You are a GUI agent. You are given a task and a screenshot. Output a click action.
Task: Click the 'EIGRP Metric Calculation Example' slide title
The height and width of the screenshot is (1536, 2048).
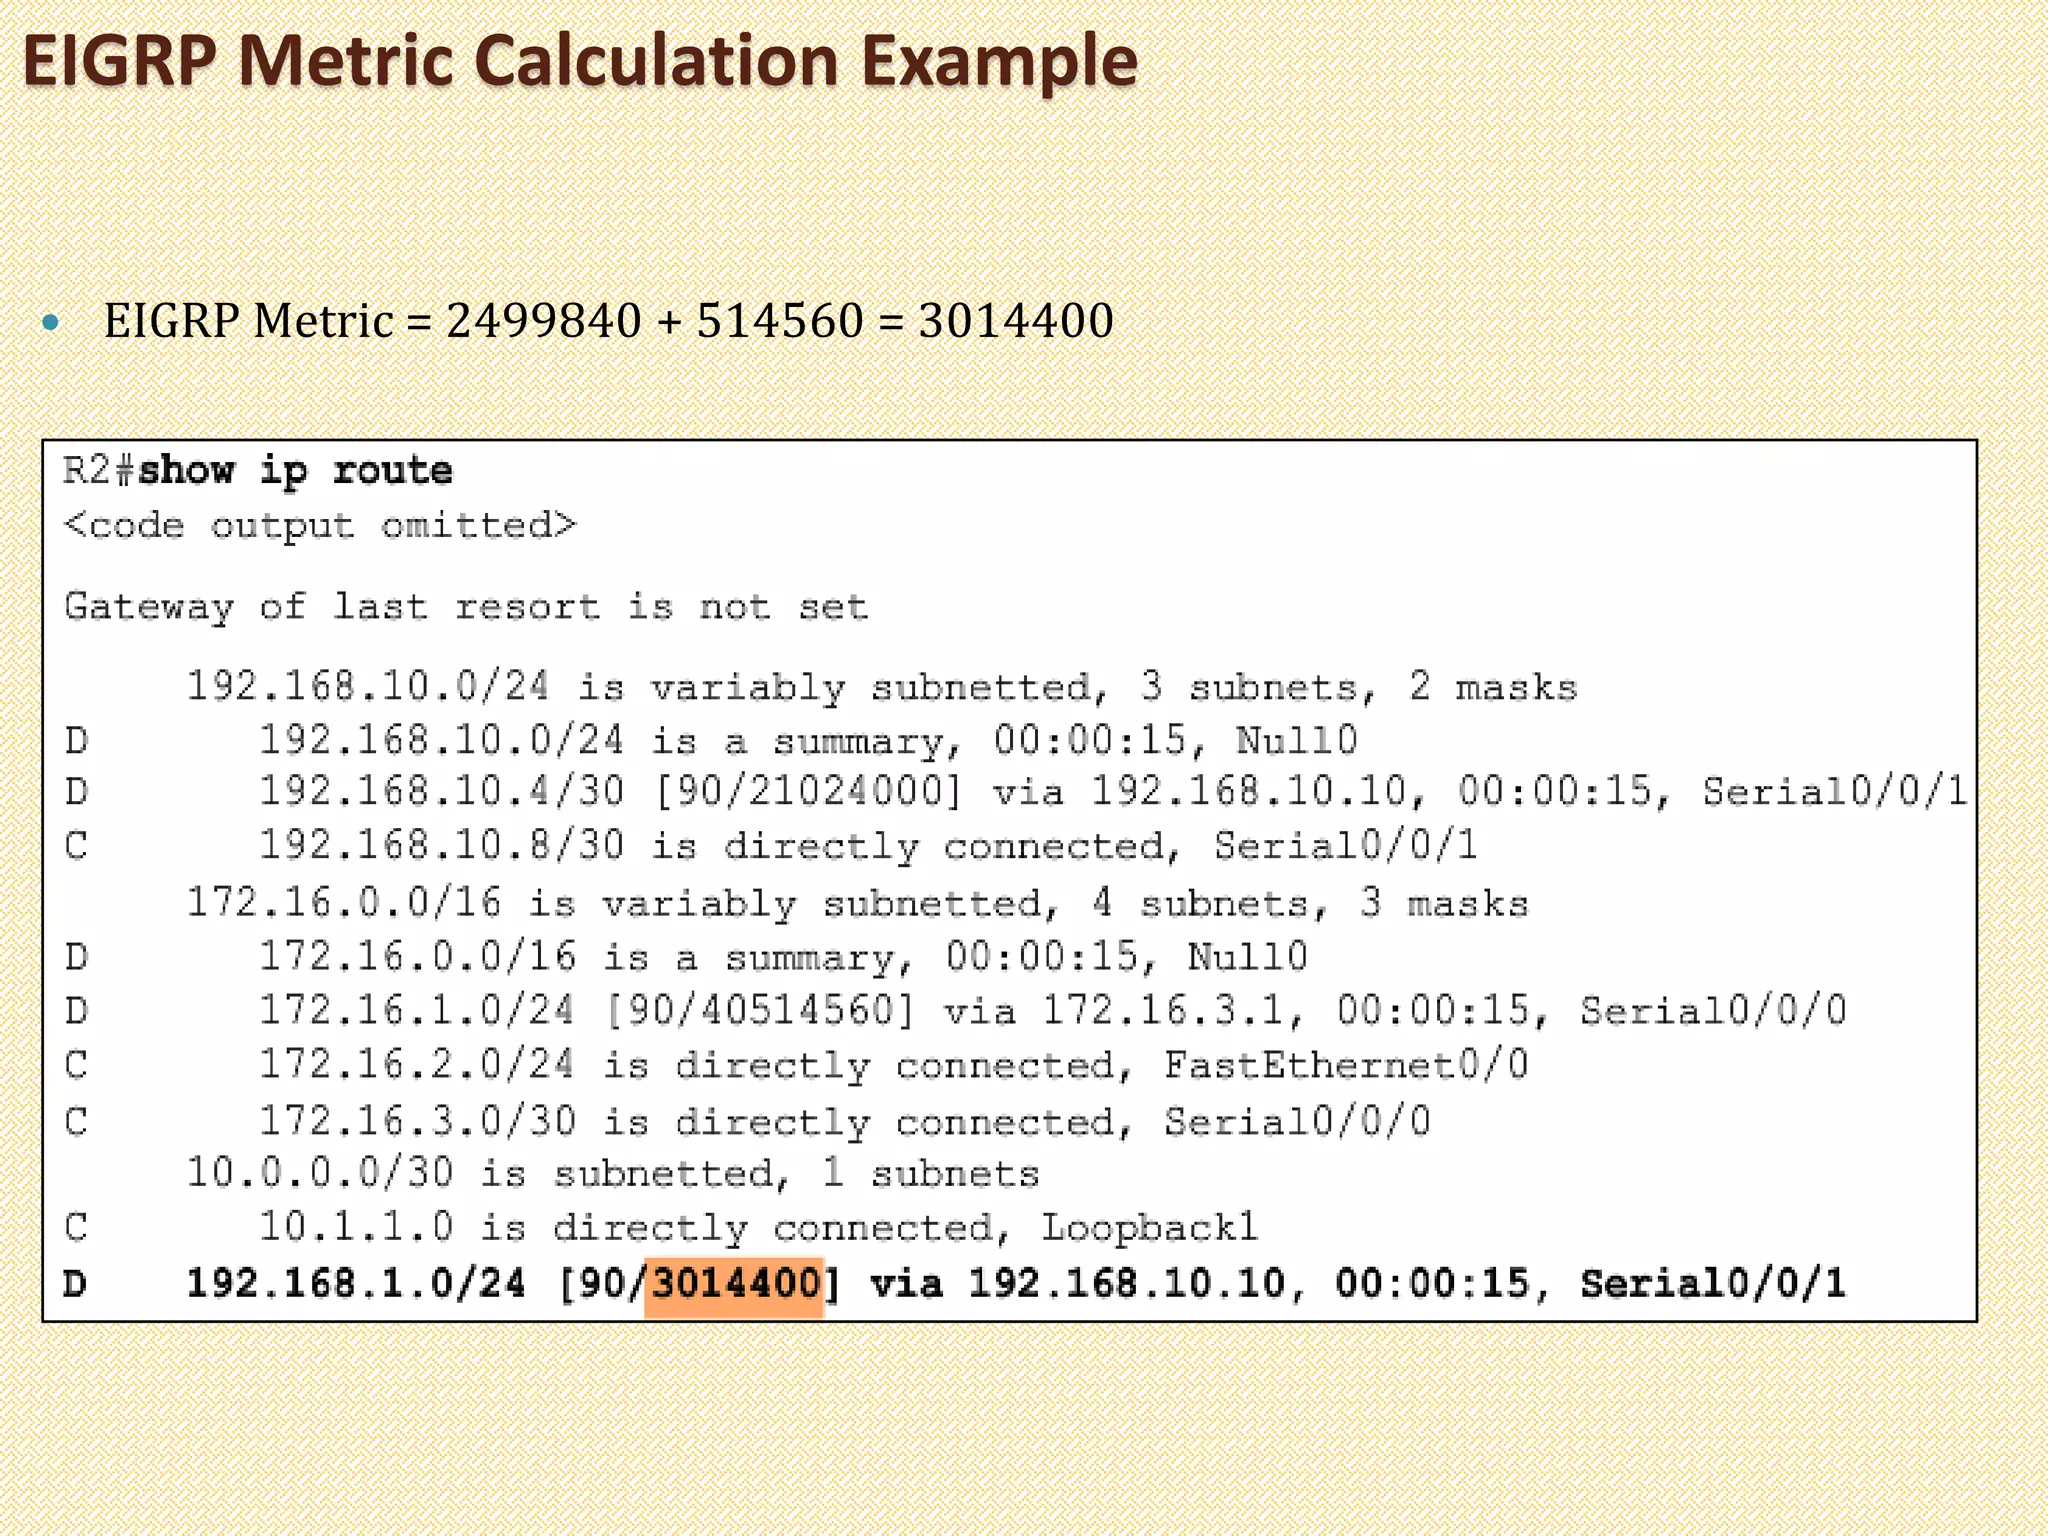click(x=580, y=62)
